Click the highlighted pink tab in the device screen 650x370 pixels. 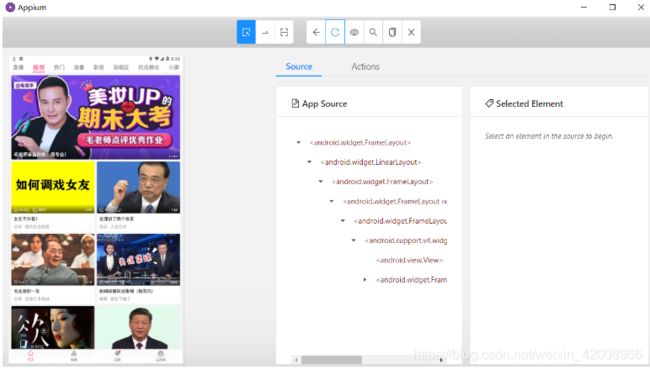pyautogui.click(x=39, y=67)
